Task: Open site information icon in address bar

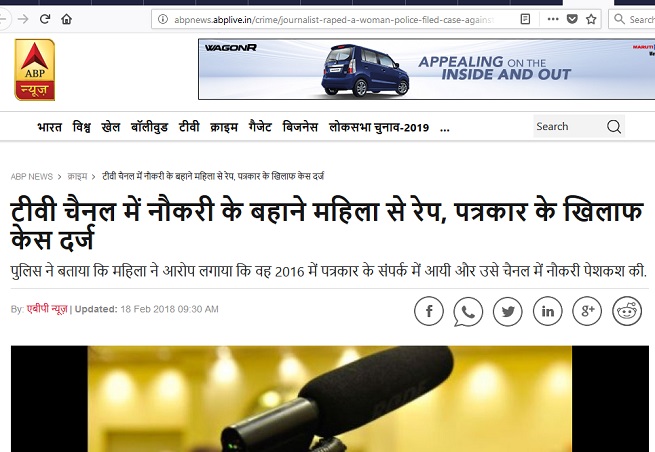Action: pos(163,19)
